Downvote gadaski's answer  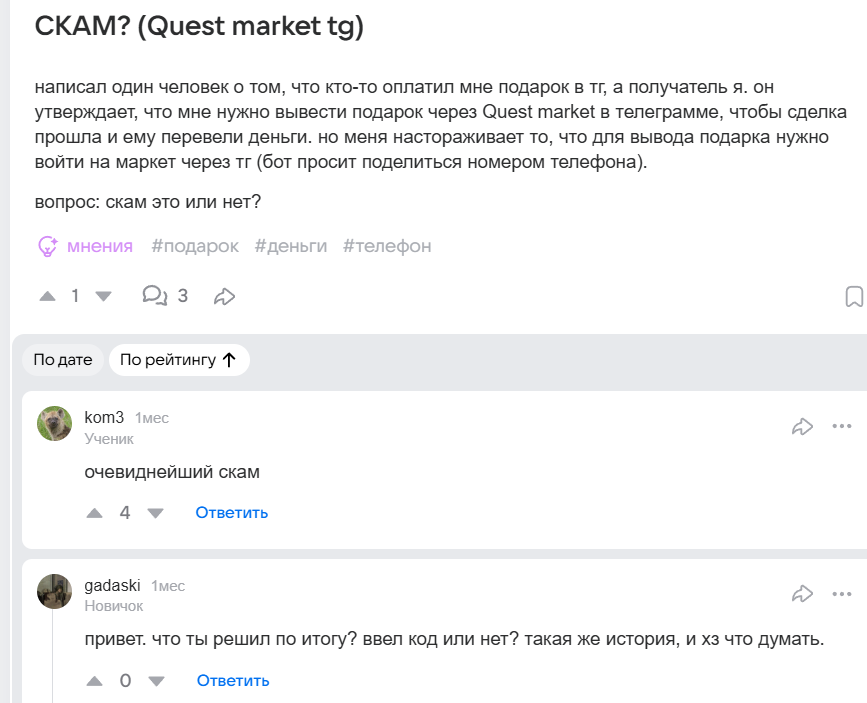pyautogui.click(x=155, y=681)
